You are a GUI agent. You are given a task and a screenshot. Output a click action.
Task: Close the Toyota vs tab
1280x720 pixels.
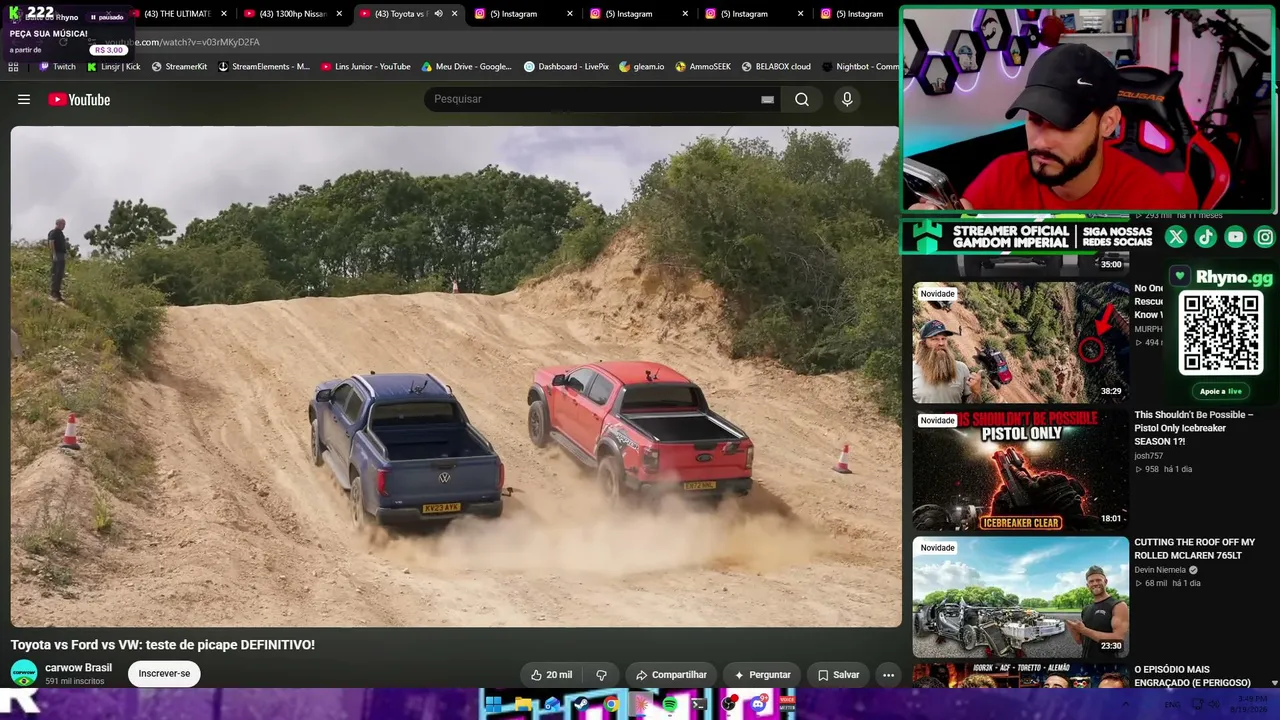455,14
